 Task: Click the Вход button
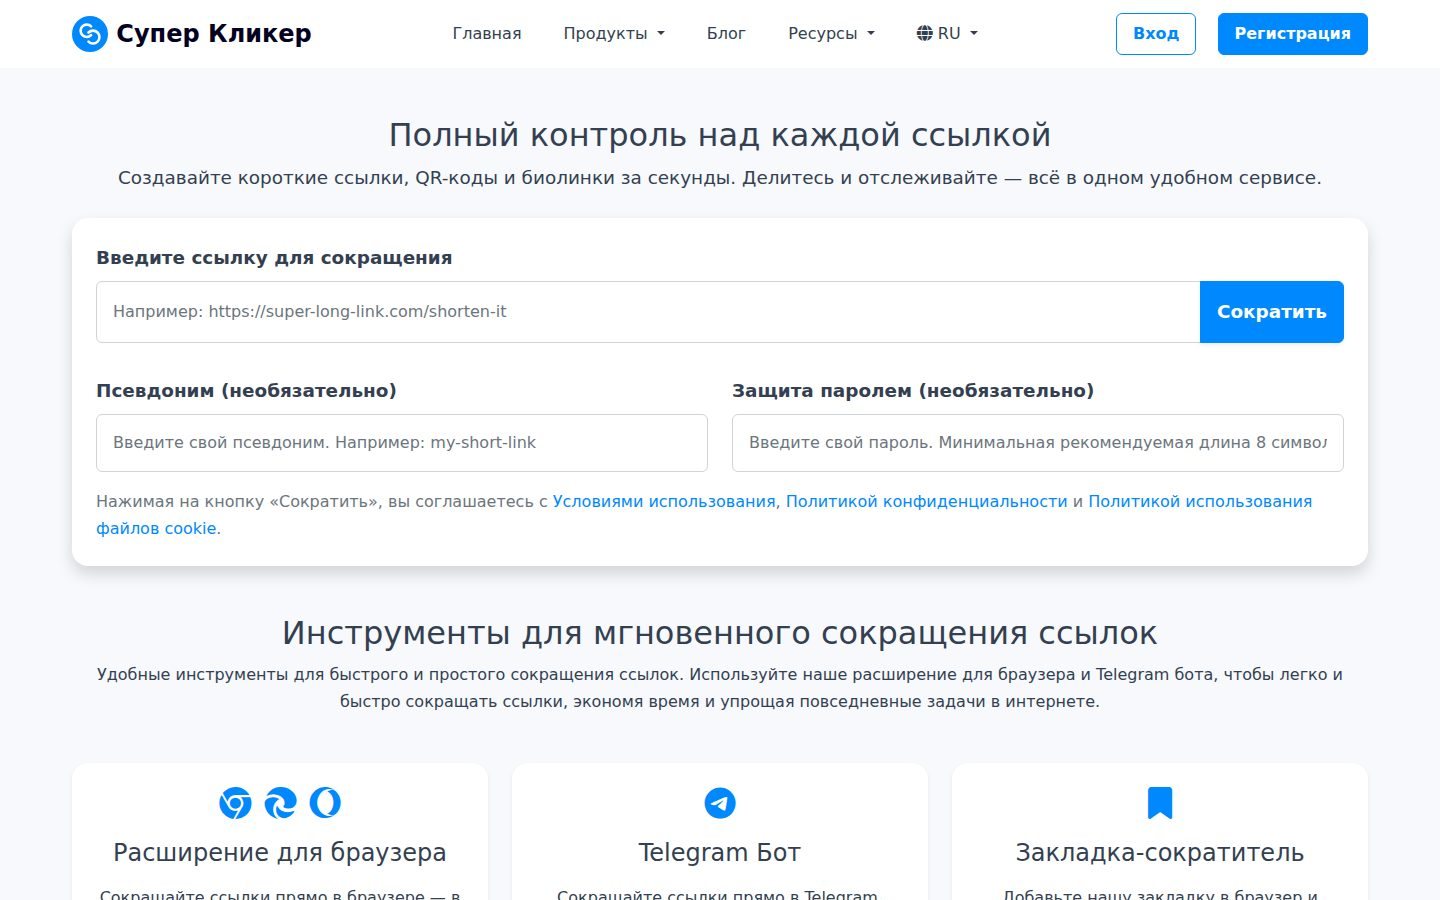[x=1156, y=34]
